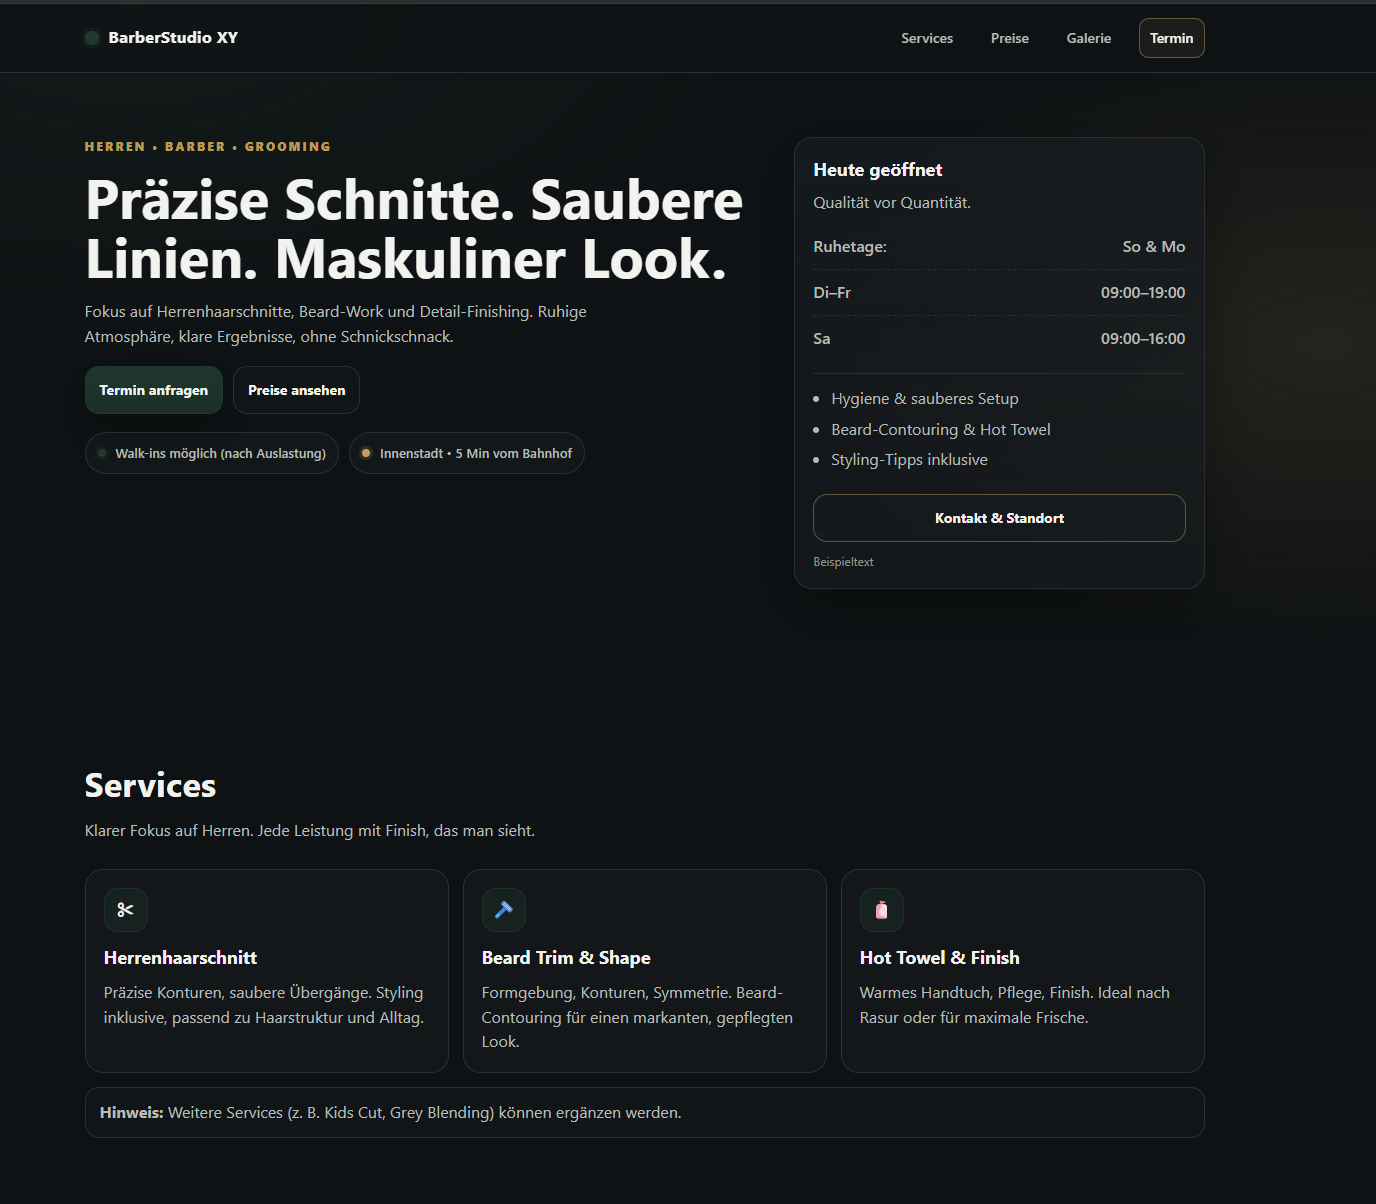Image resolution: width=1376 pixels, height=1204 pixels.
Task: Select the Beispieltext label
Action: 843,561
